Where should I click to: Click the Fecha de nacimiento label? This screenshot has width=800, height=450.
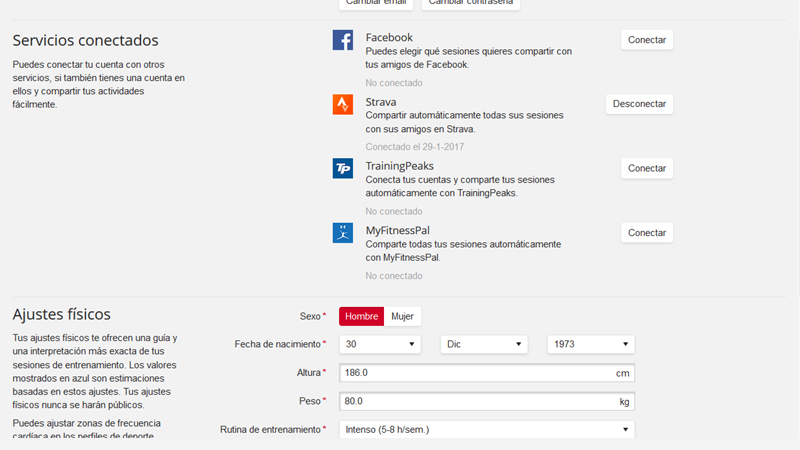[278, 344]
